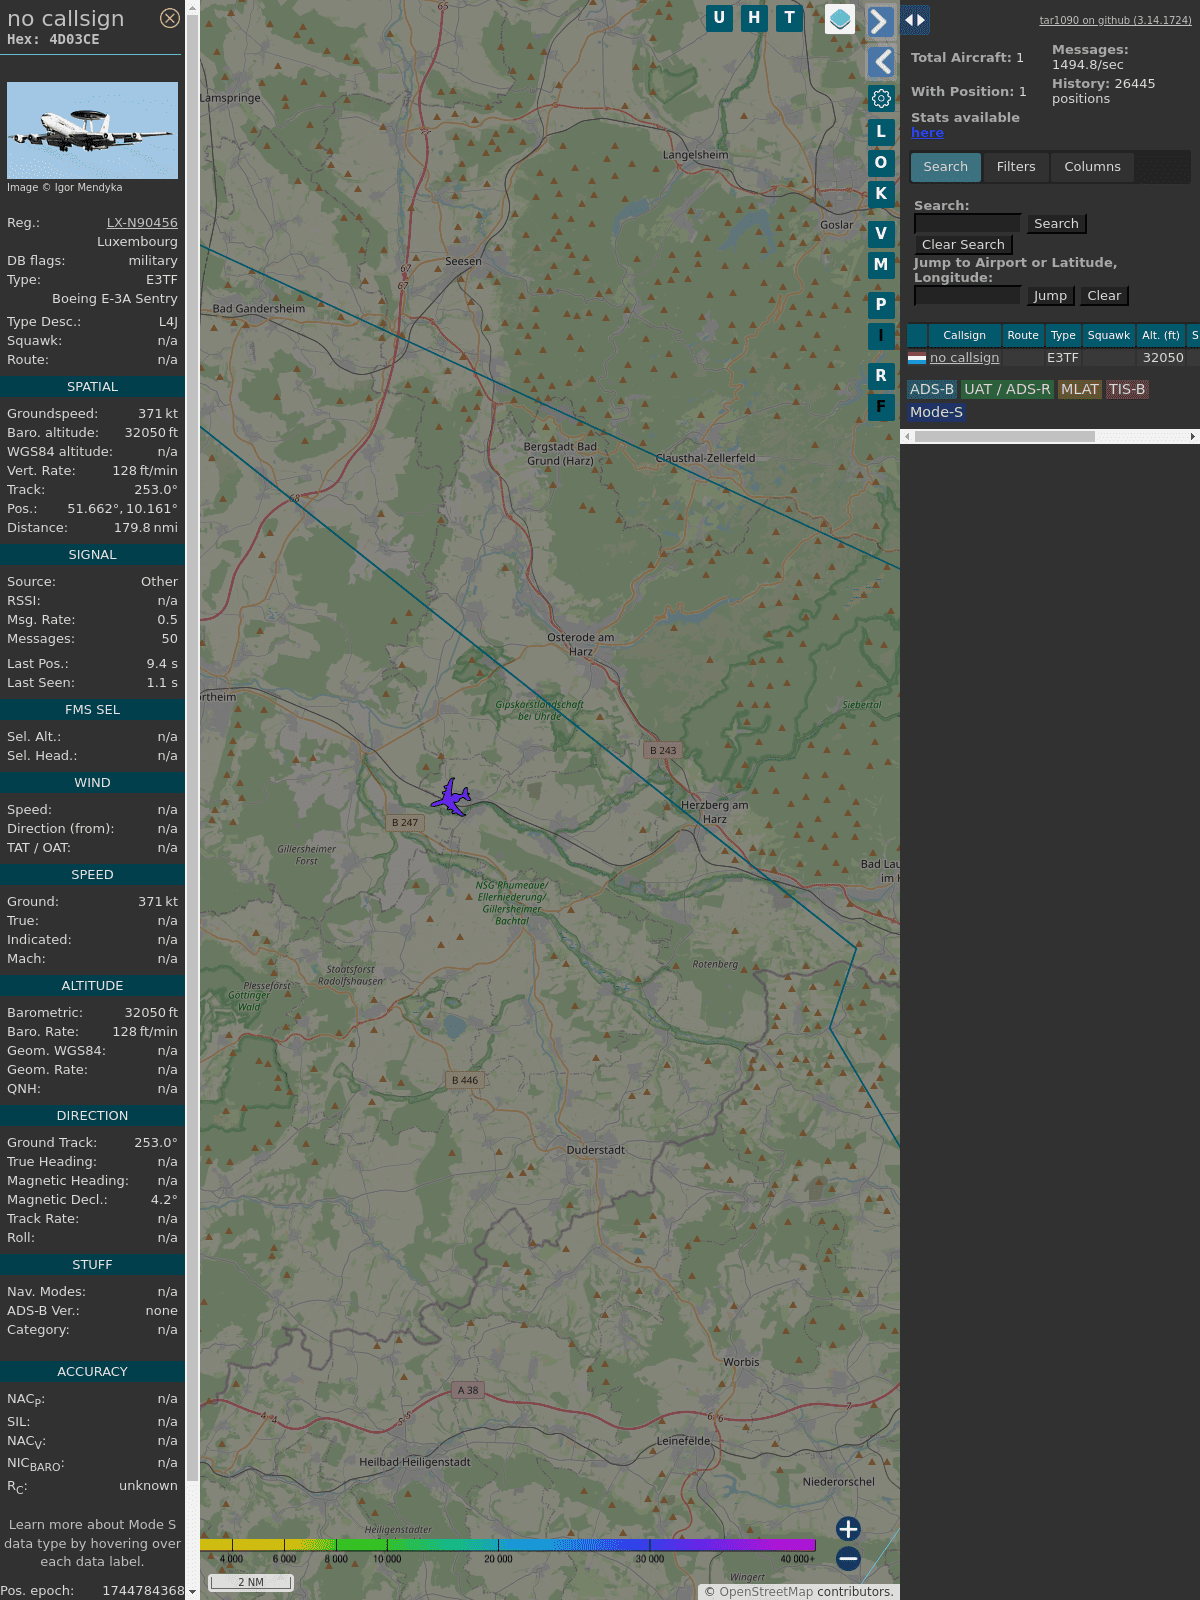
Task: Toggle the O map button
Action: coord(881,163)
